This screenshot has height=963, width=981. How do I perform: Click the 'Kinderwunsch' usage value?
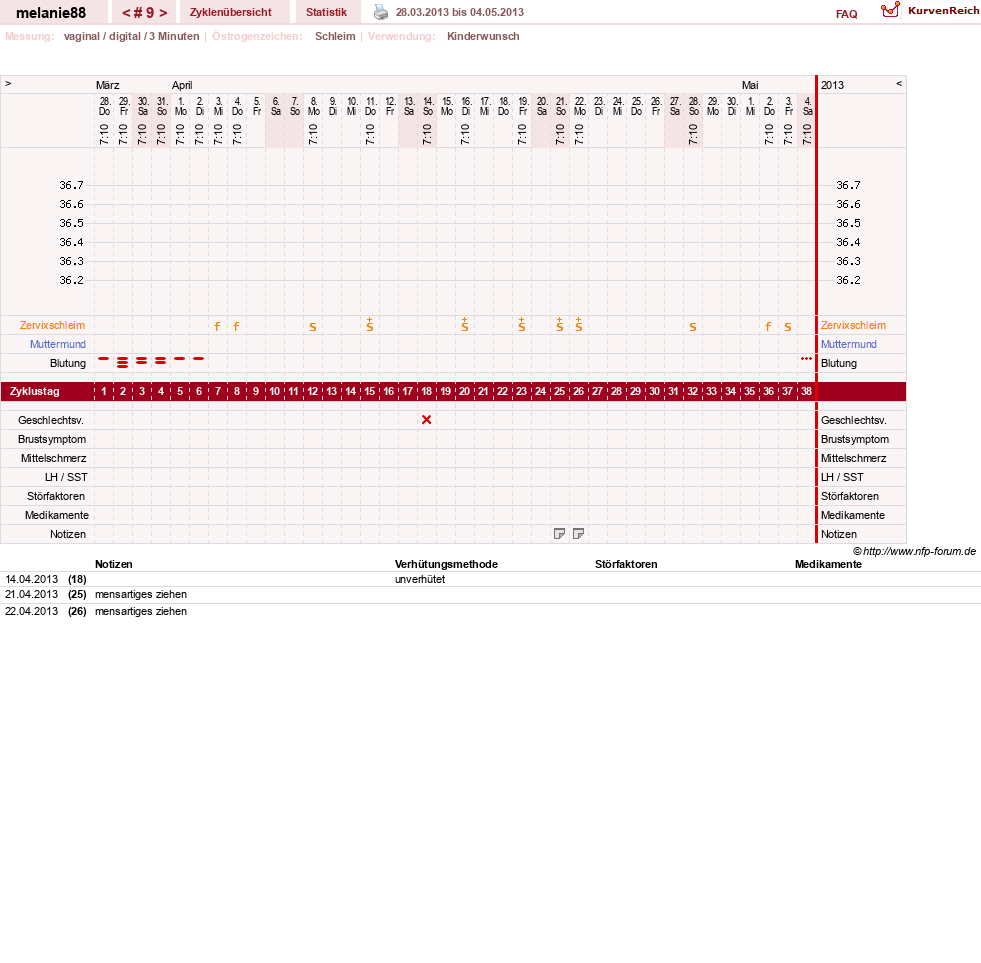pyautogui.click(x=483, y=36)
